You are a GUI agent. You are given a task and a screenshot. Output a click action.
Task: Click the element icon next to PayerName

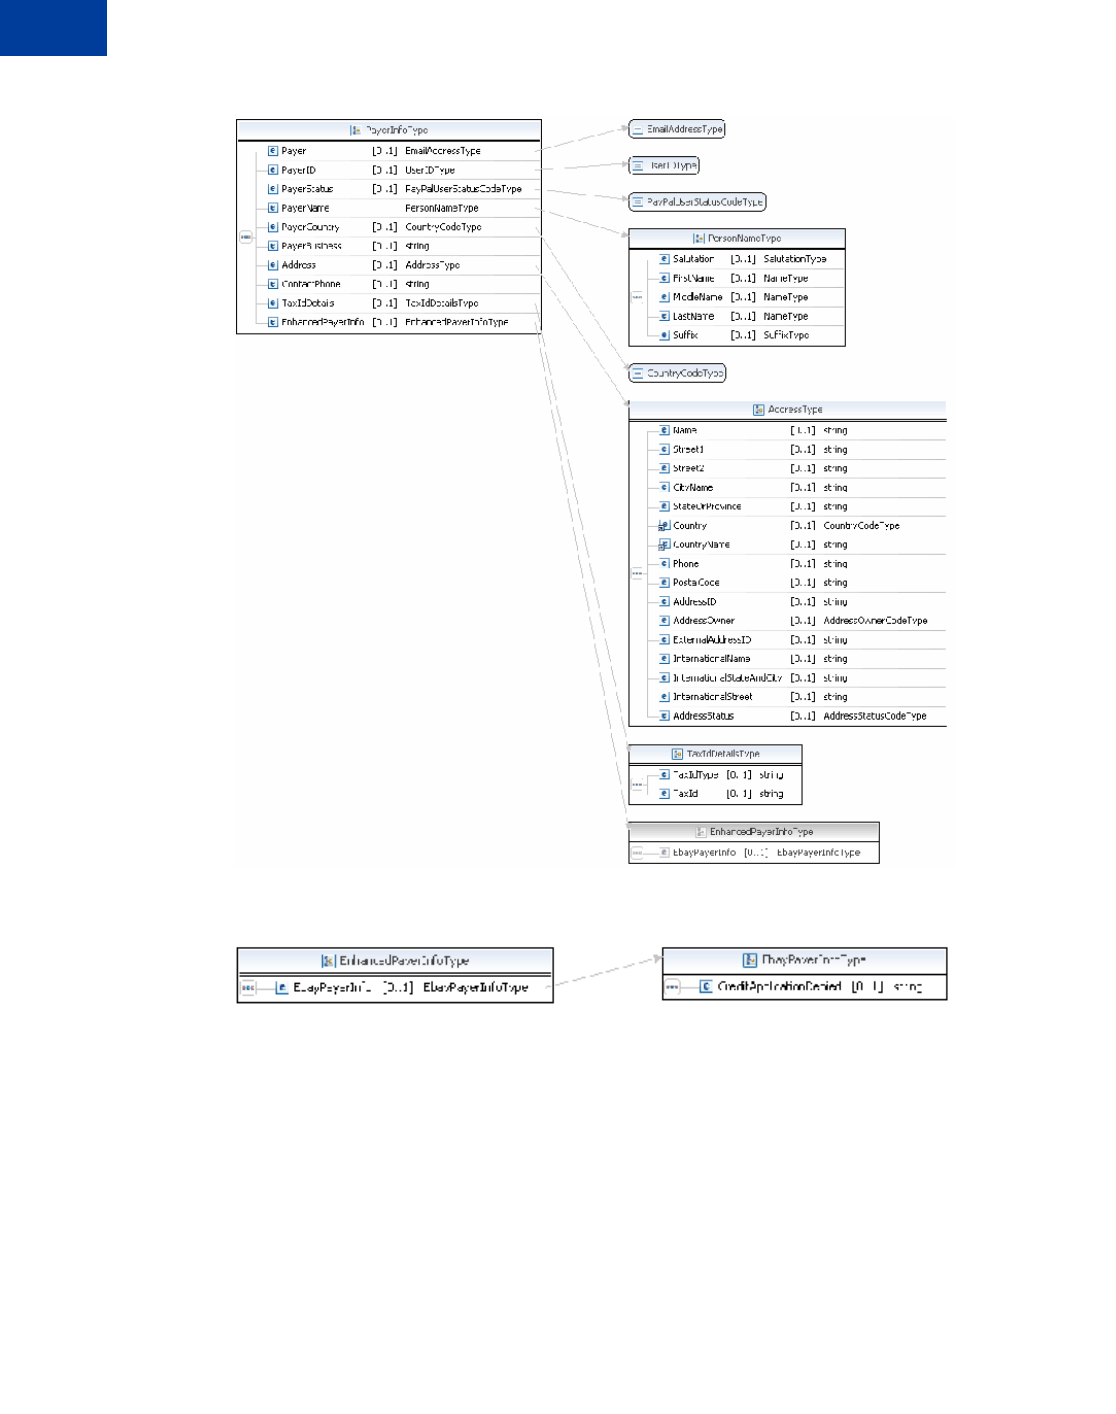[x=273, y=208]
